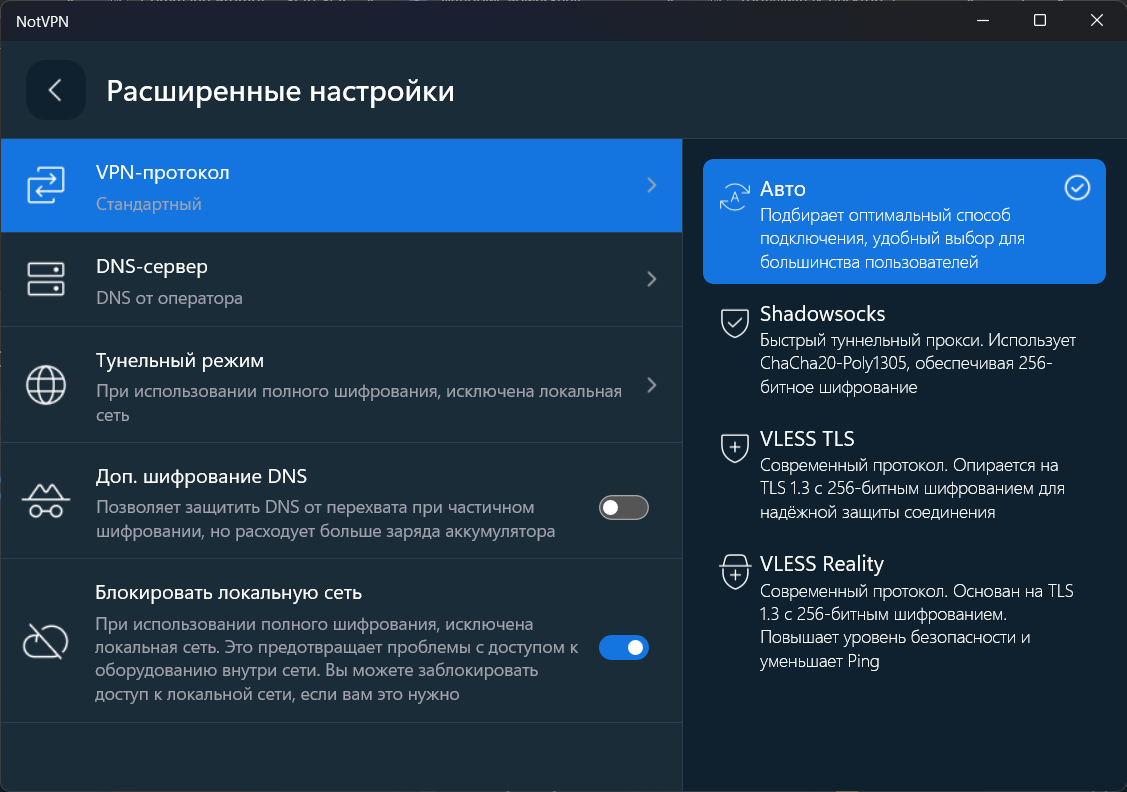The height and width of the screenshot is (792, 1127).
Task: Select the VPN-протокол settings row
Action: (341, 185)
